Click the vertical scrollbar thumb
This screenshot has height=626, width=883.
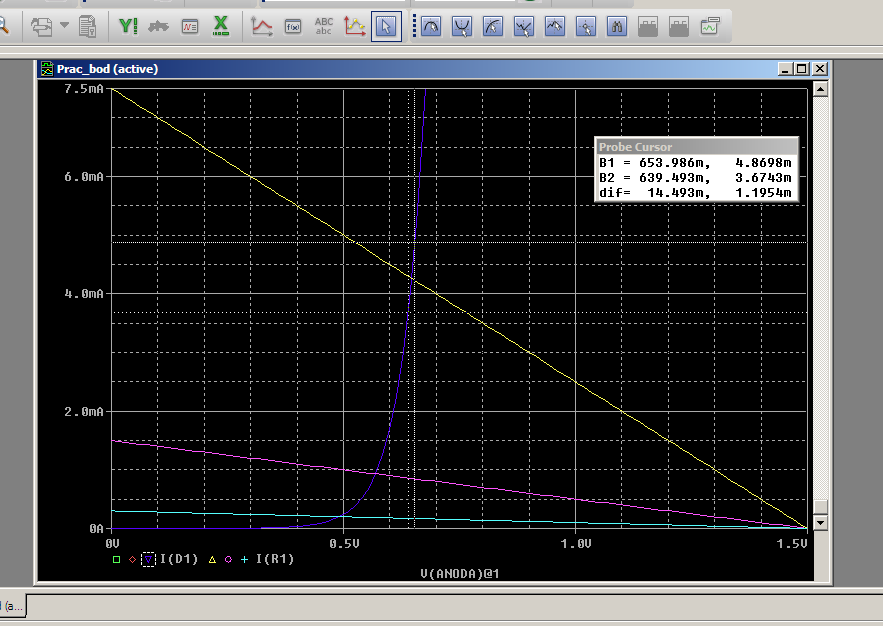point(820,507)
